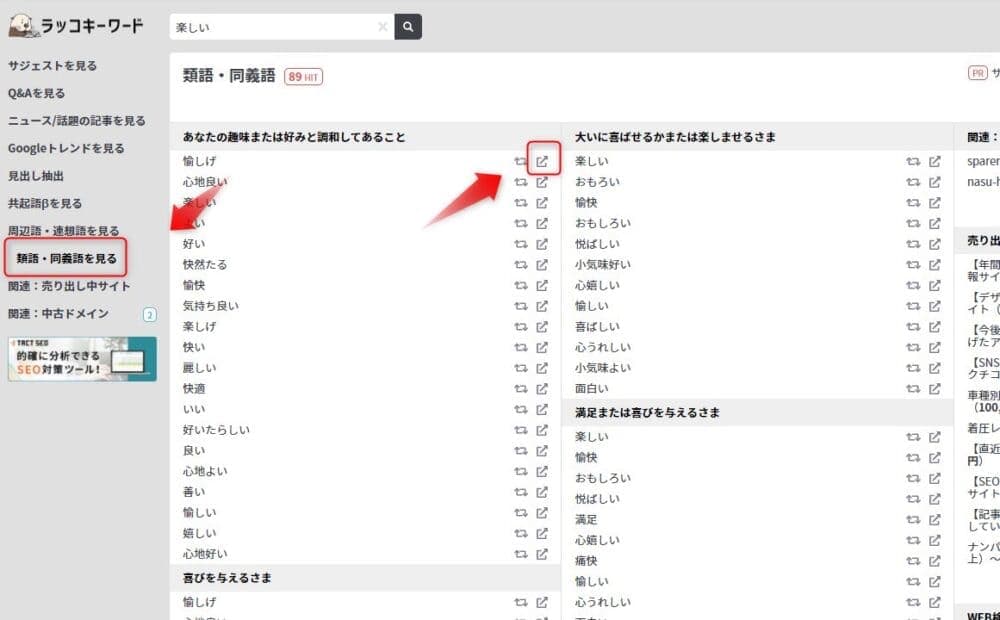Click the word 痛快
Screen dimensions: 1000x620
tap(586, 561)
